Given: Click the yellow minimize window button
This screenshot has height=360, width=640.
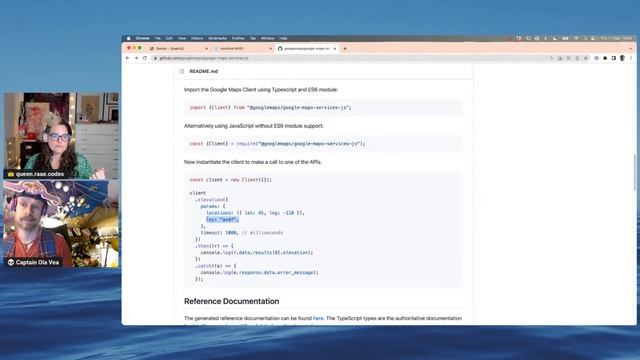Looking at the screenshot, I should (134, 48).
